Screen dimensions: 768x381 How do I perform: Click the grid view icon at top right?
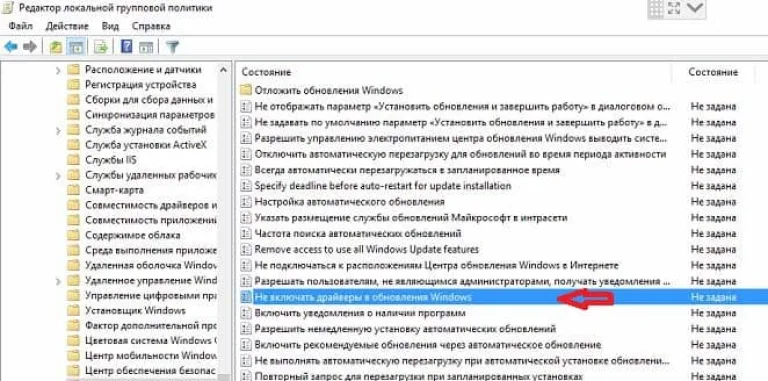[656, 9]
